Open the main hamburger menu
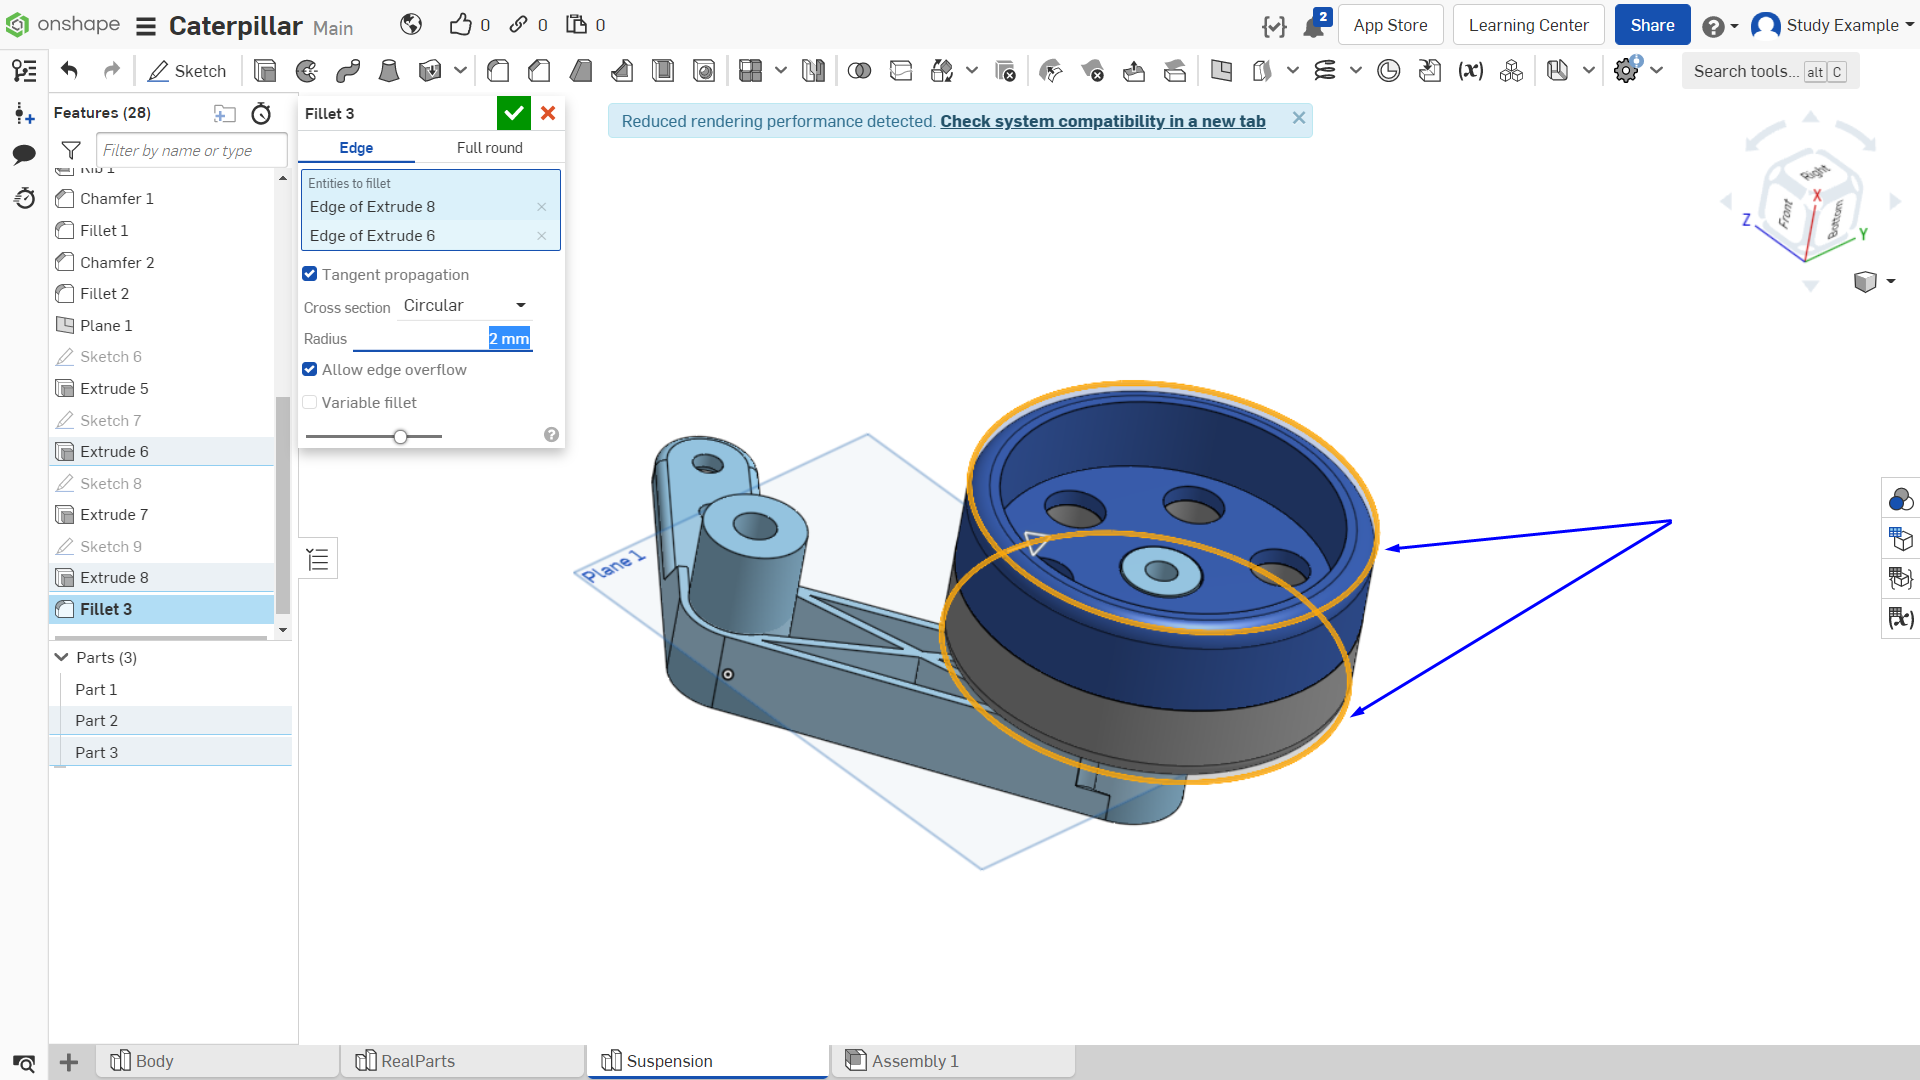The height and width of the screenshot is (1080, 1920). tap(146, 26)
